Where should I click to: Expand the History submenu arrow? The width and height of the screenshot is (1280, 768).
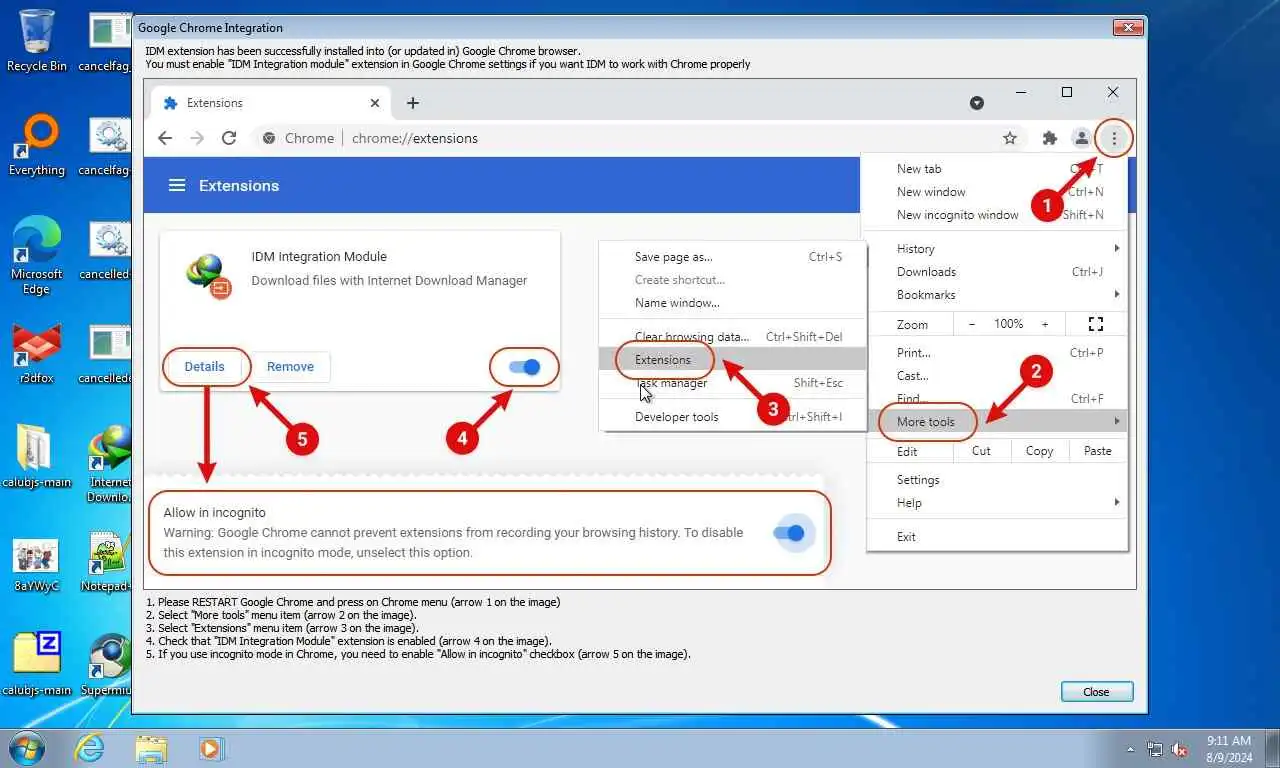pyautogui.click(x=1117, y=248)
